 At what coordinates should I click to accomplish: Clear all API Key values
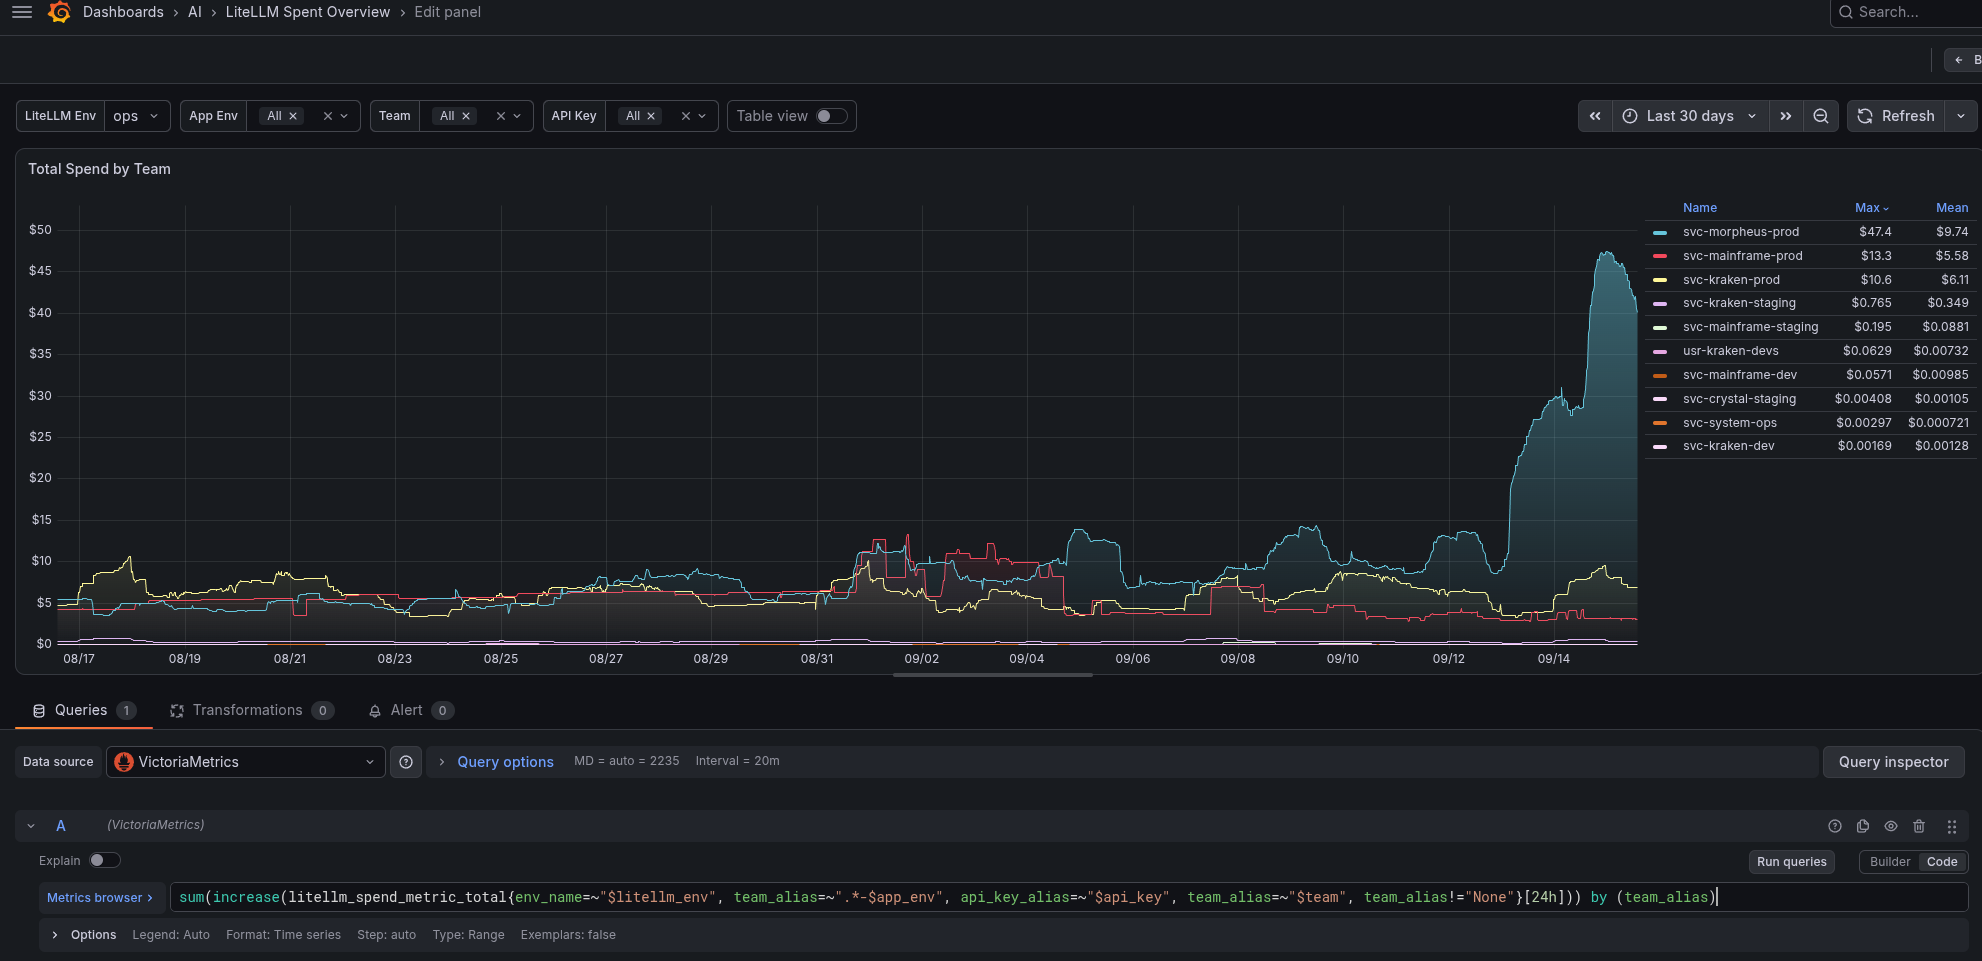click(686, 116)
